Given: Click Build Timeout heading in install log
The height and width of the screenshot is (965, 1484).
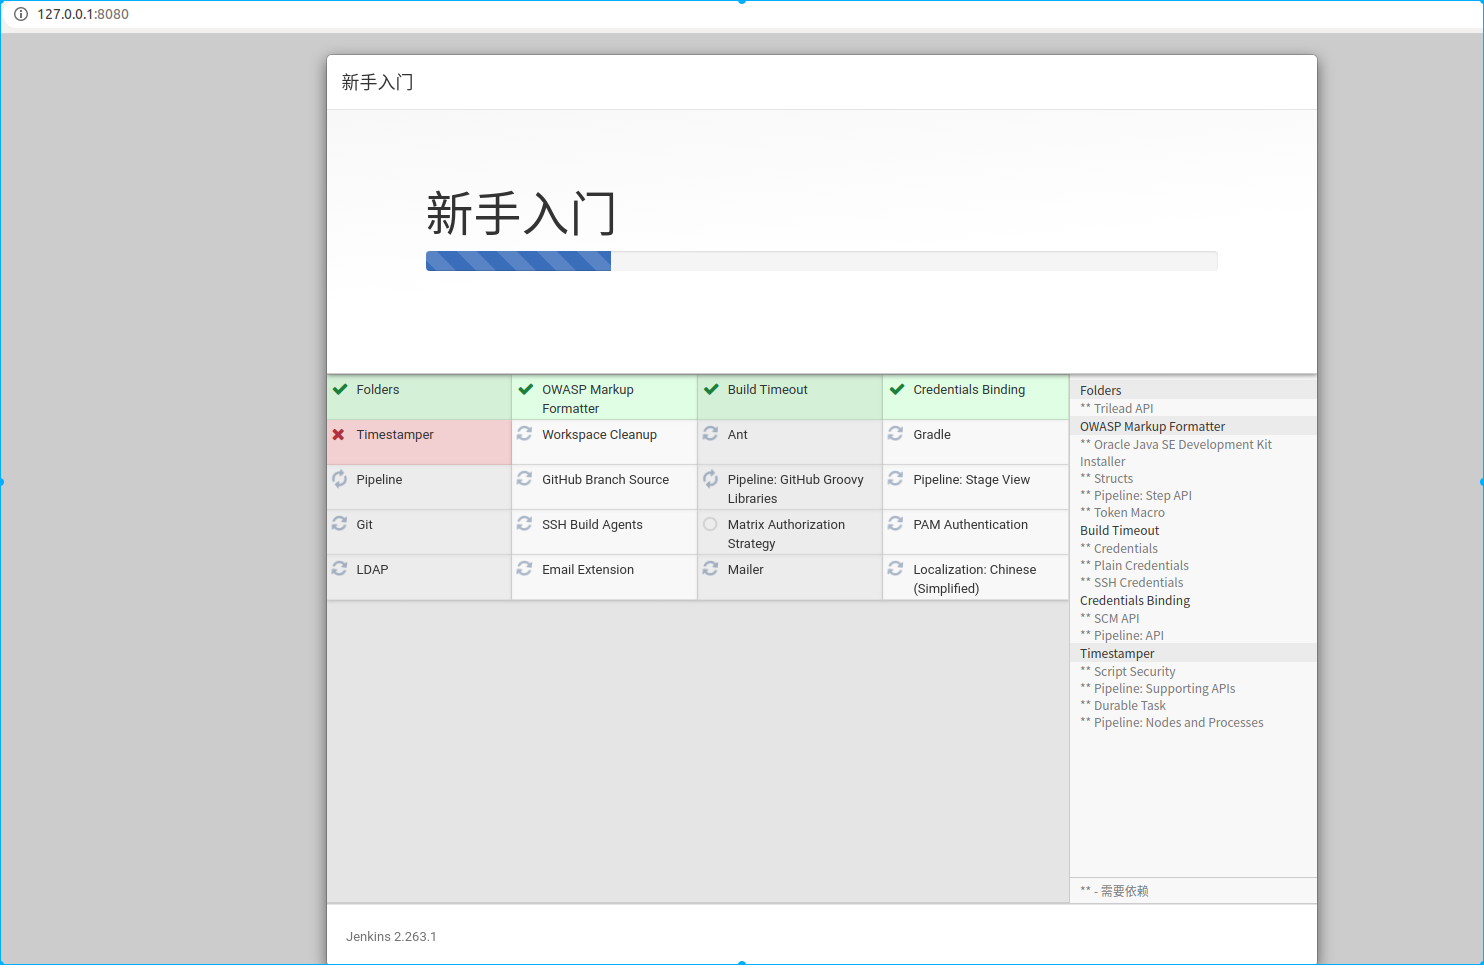Looking at the screenshot, I should [1119, 531].
